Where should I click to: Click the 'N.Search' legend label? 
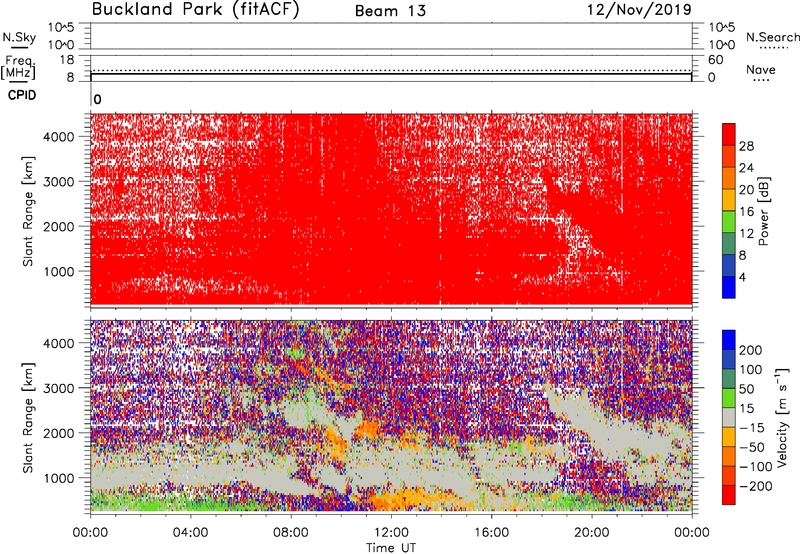point(772,37)
